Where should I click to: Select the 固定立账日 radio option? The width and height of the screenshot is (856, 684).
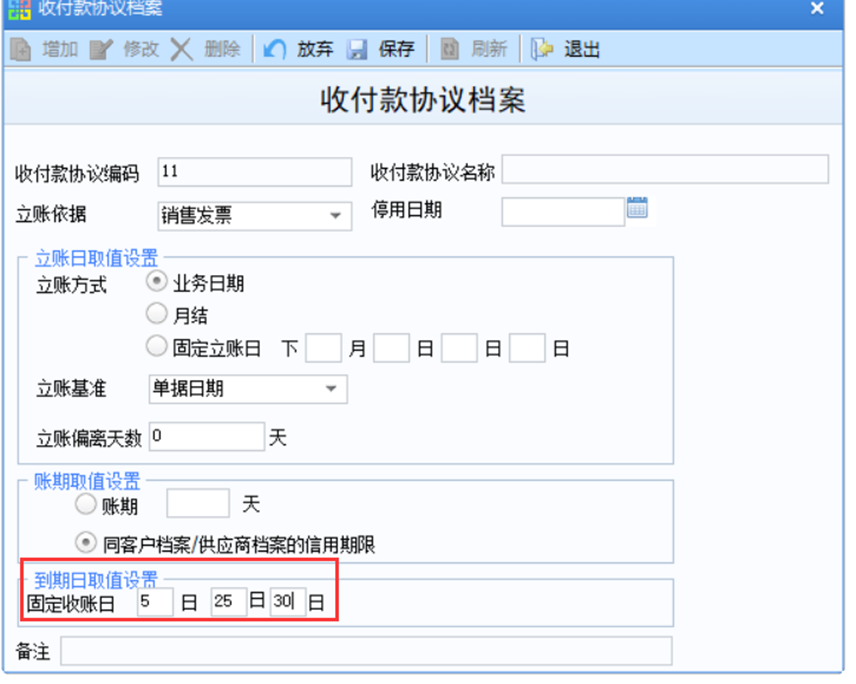click(x=157, y=346)
